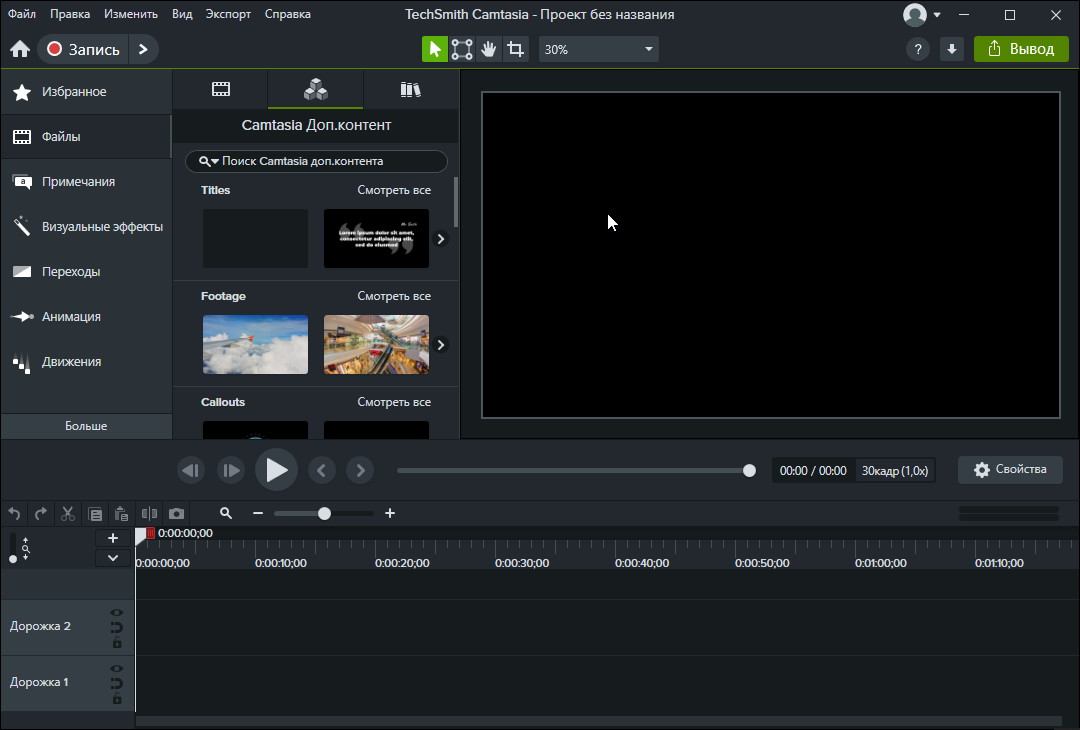Open the Переходы transitions panel
This screenshot has width=1080, height=730.
pyautogui.click(x=86, y=271)
